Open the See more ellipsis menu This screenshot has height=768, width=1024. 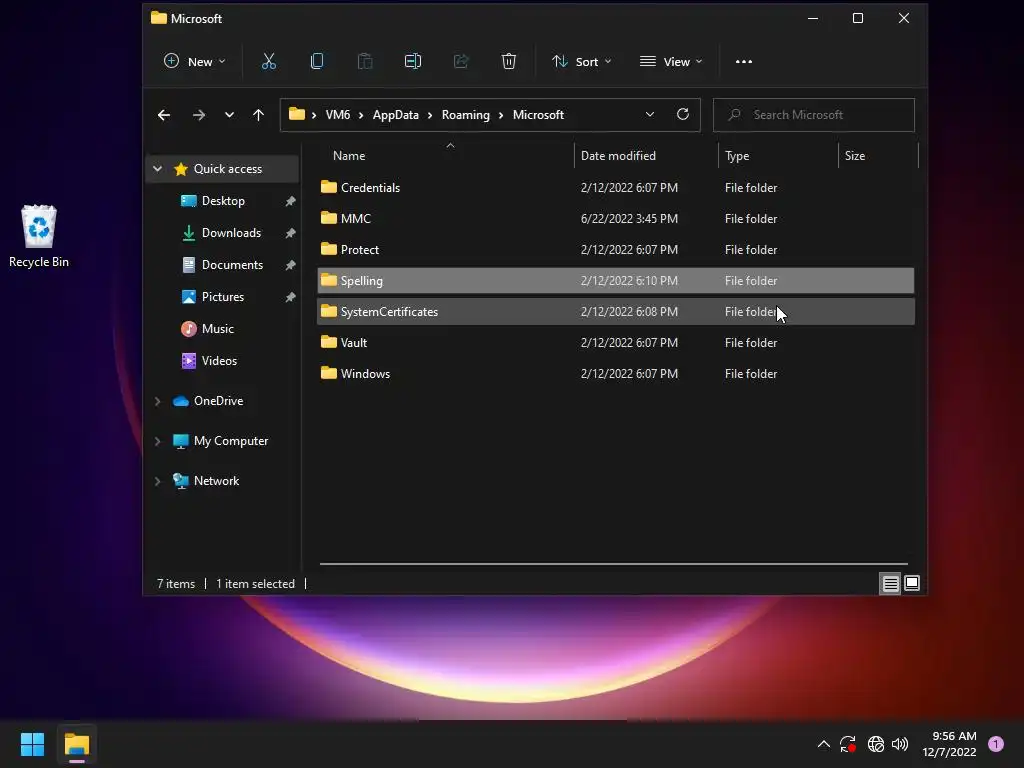744,61
